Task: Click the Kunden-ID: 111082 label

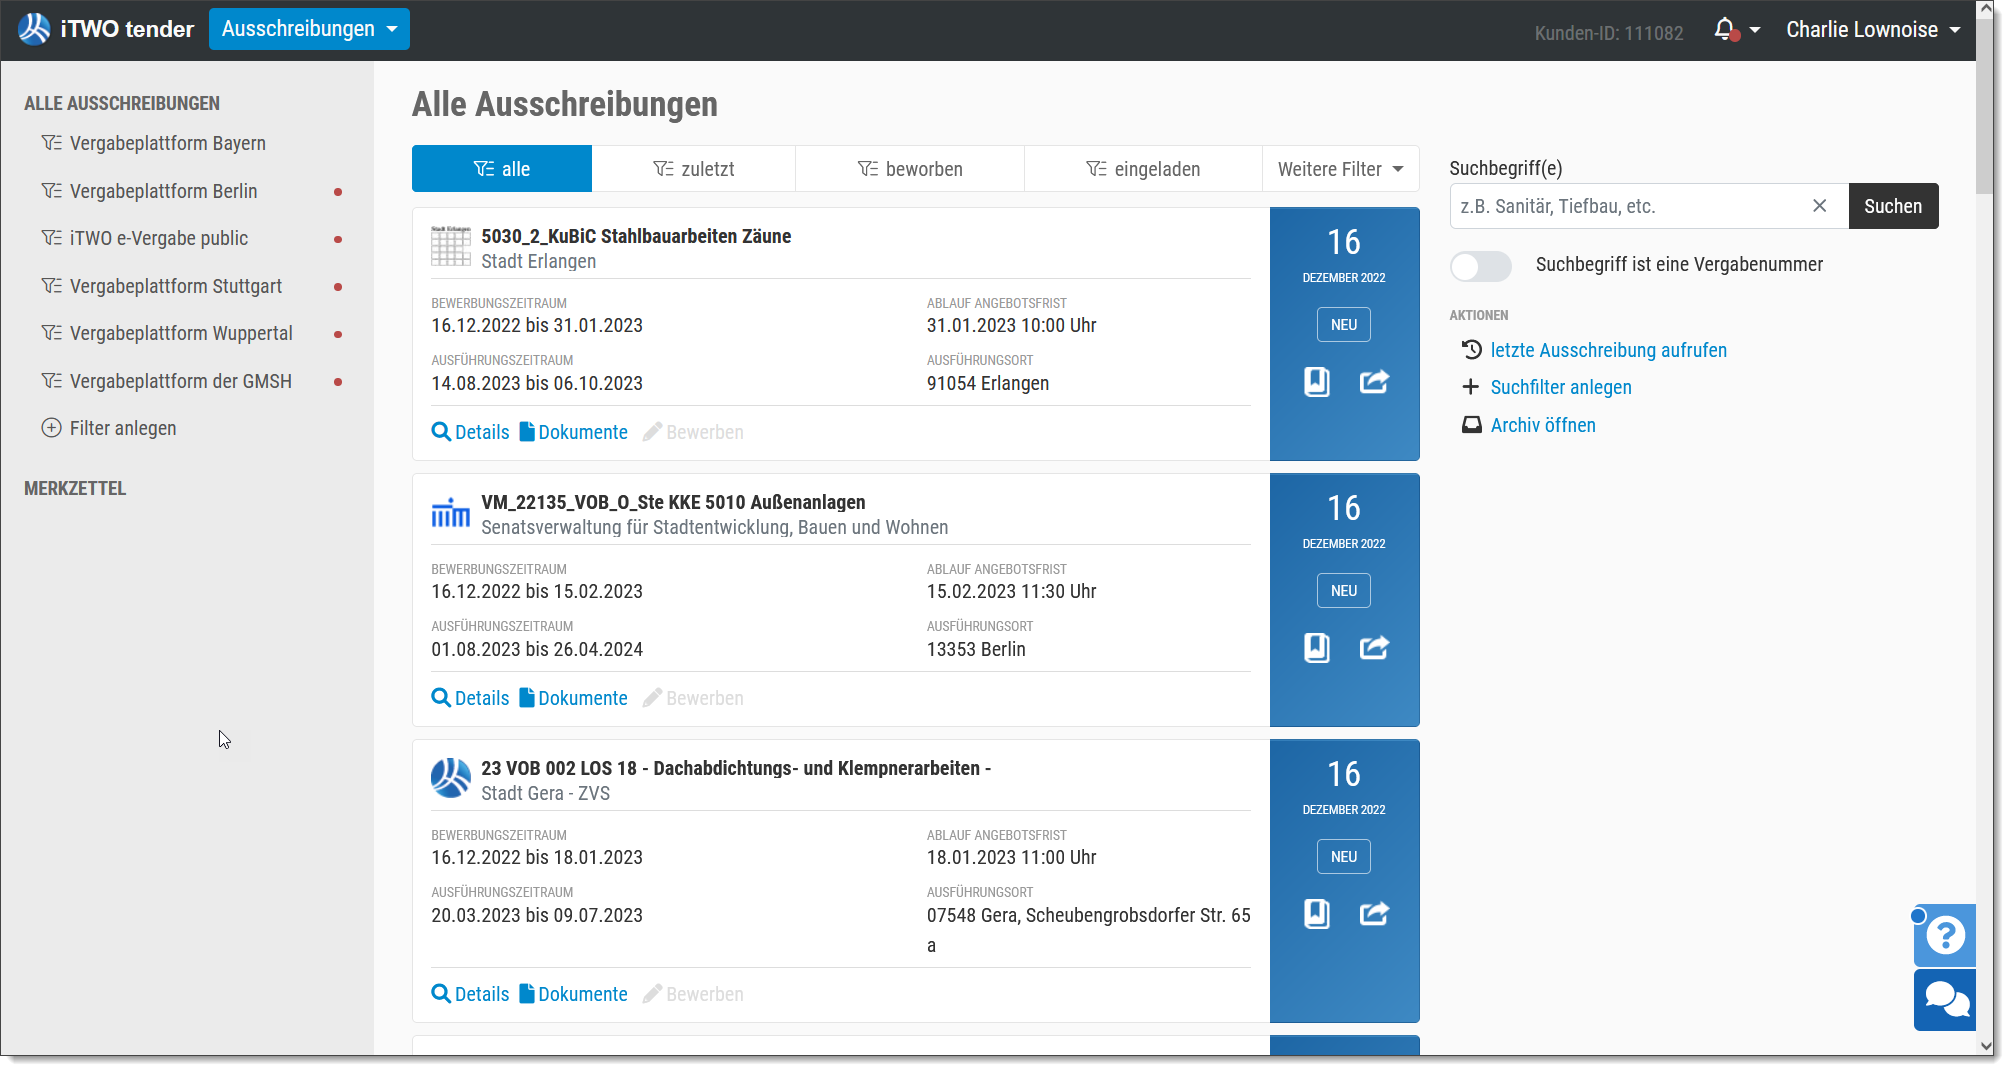Action: (x=1609, y=33)
